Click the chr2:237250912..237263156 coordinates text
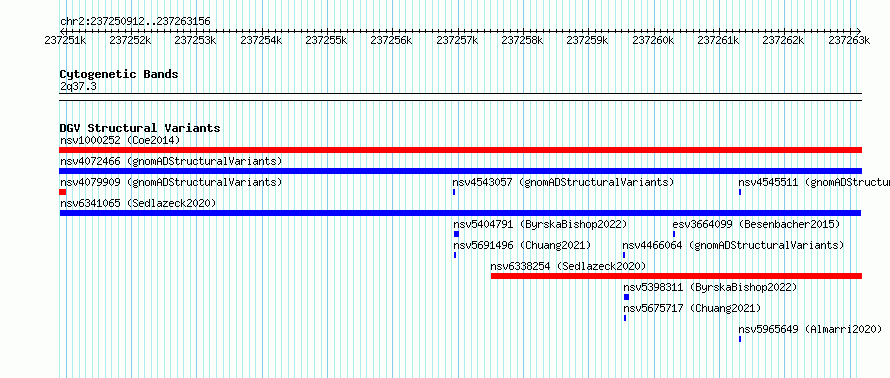 click(x=135, y=22)
